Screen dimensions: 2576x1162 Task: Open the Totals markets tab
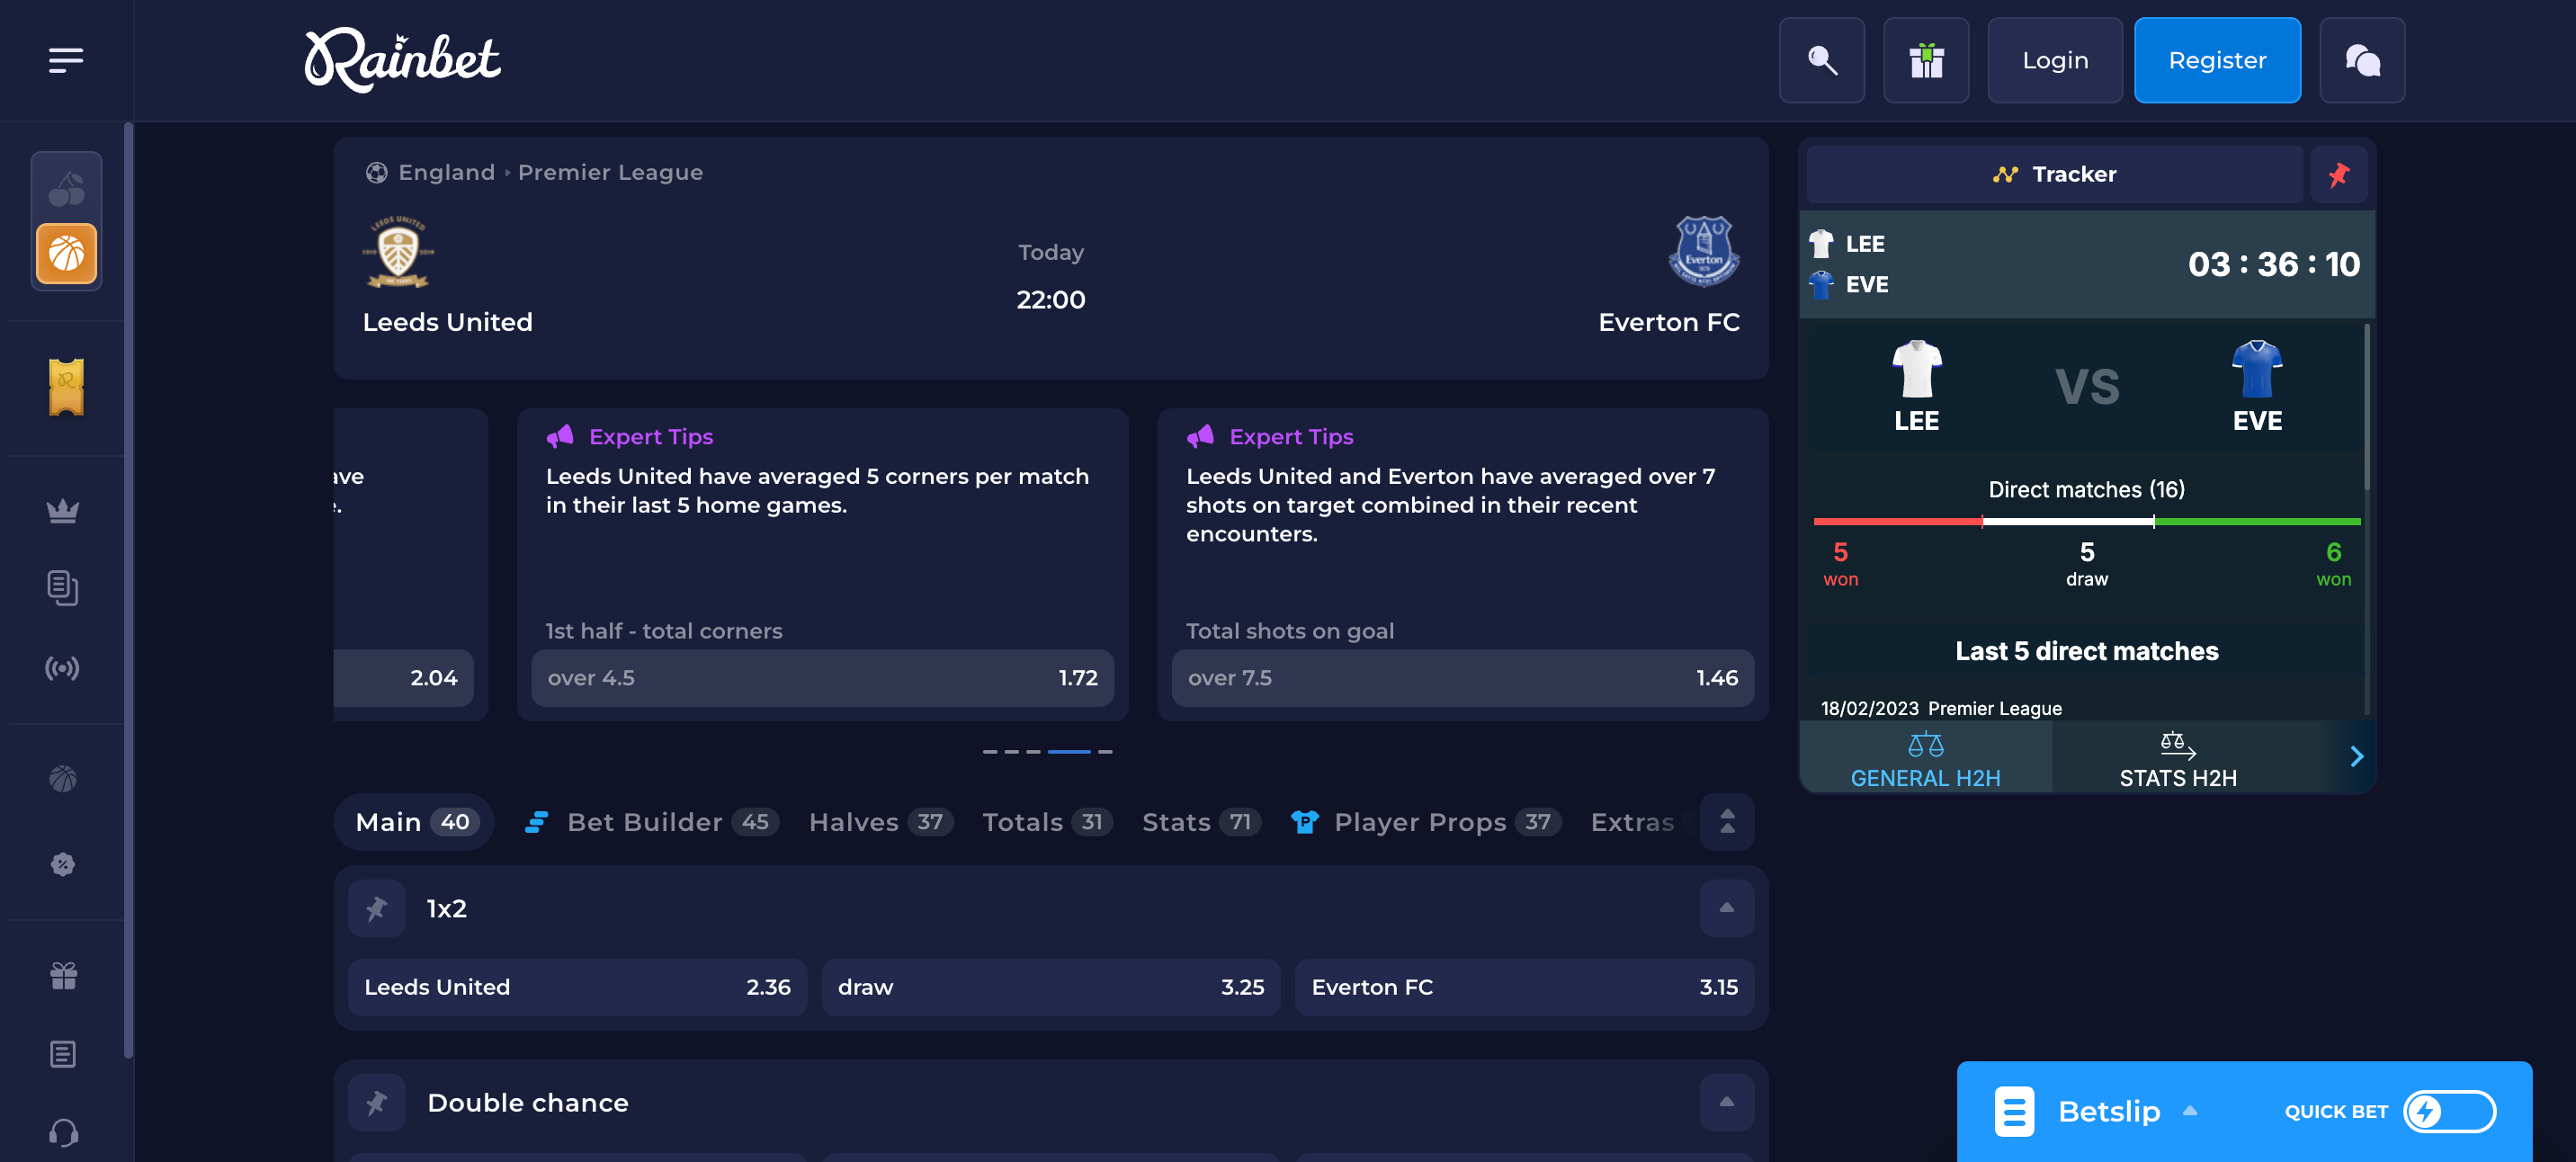pyautogui.click(x=1046, y=822)
